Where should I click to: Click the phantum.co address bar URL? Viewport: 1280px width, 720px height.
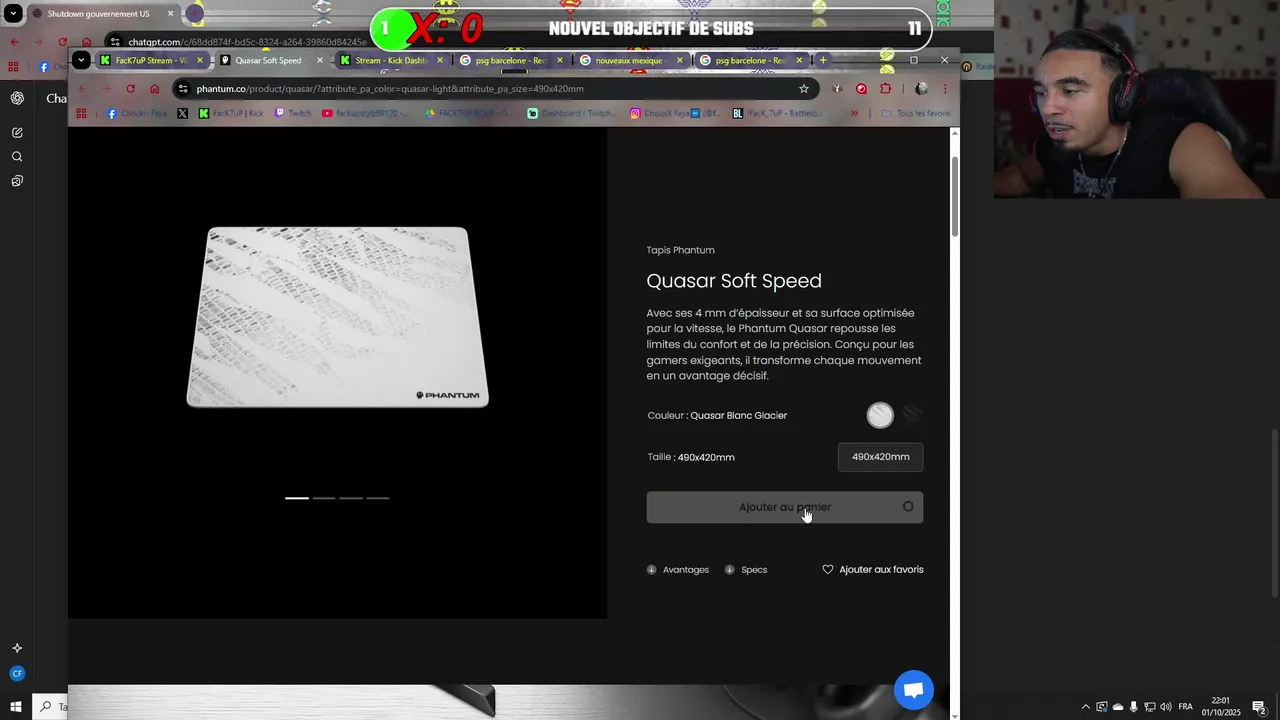click(x=390, y=89)
